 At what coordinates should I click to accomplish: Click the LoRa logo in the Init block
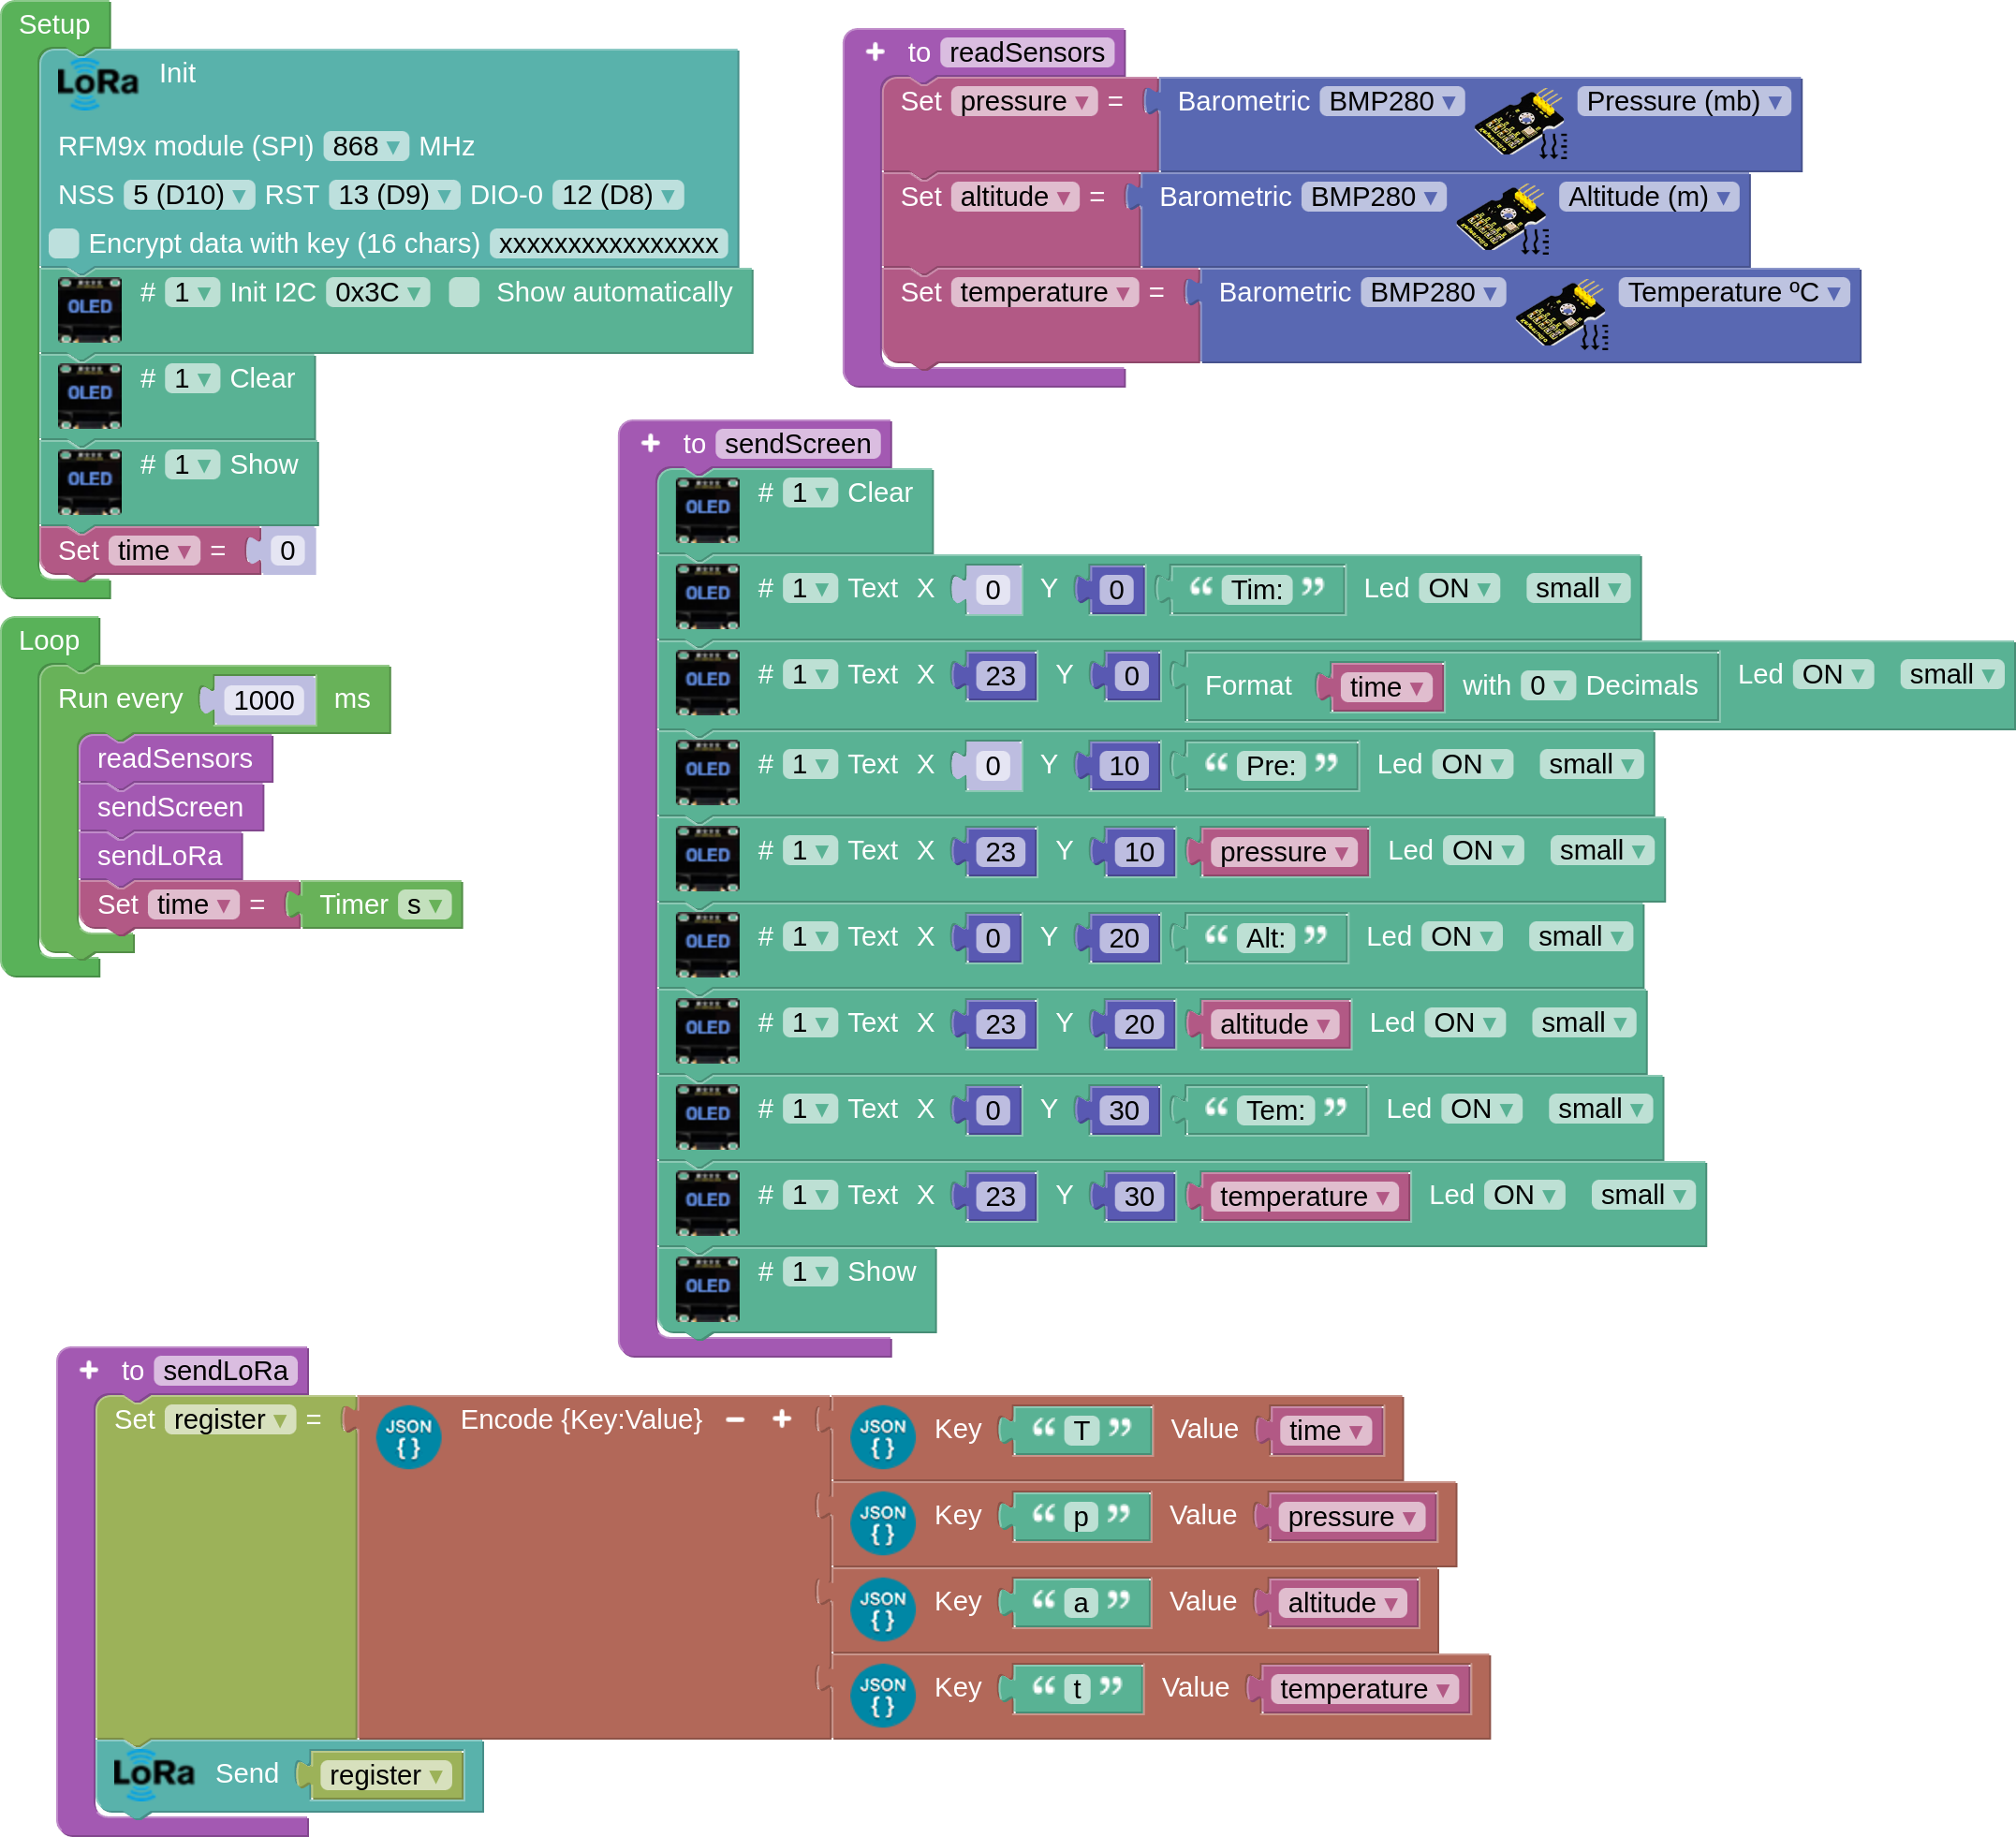point(97,84)
